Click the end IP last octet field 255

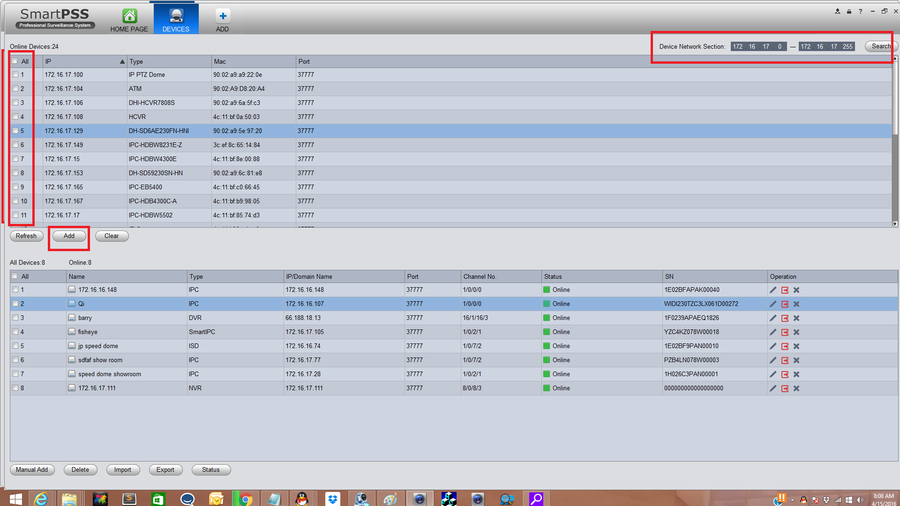click(x=848, y=46)
